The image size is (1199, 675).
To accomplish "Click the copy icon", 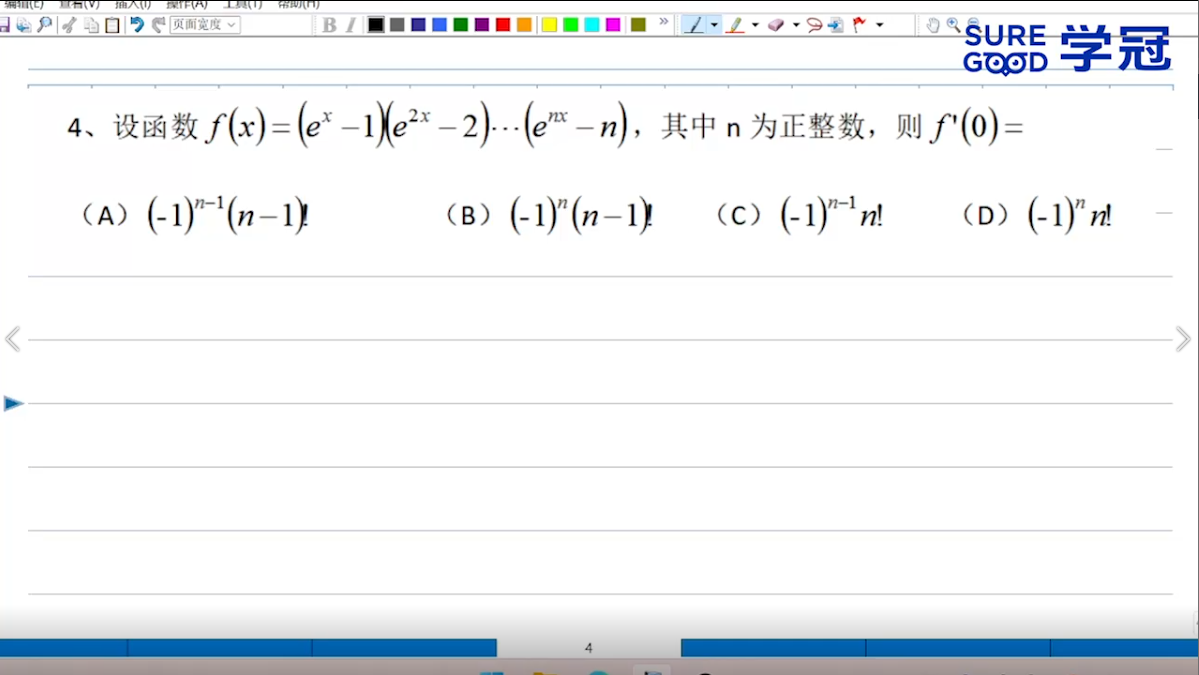I will 91,25.
